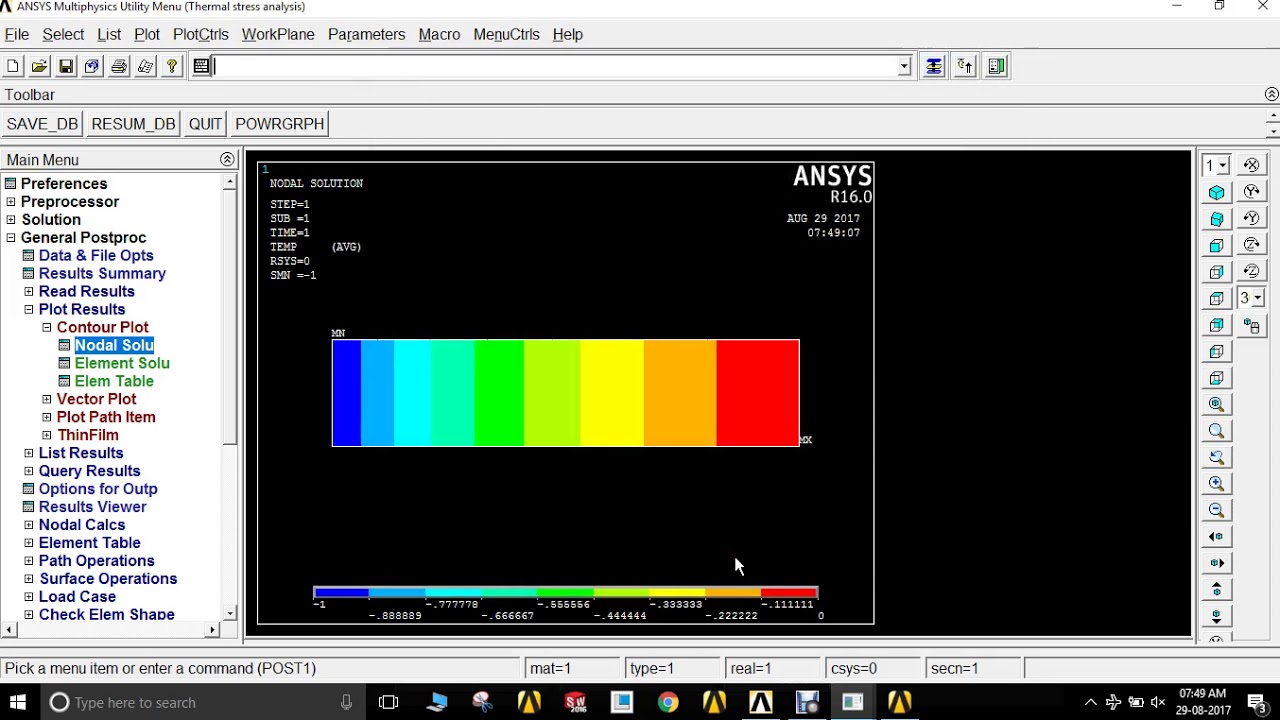Open the Pan-Zoom-Rotate toolbar icon
Screen dimensions: 1280x720
tap(92, 67)
